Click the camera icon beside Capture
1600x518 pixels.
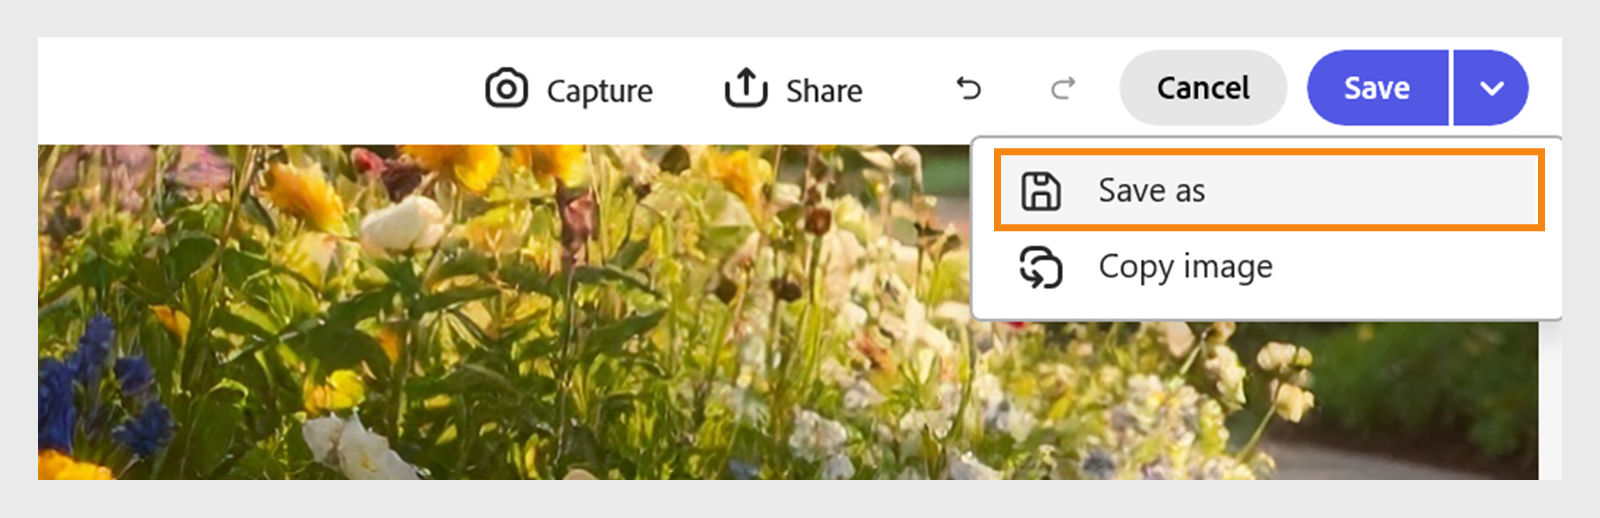(507, 89)
